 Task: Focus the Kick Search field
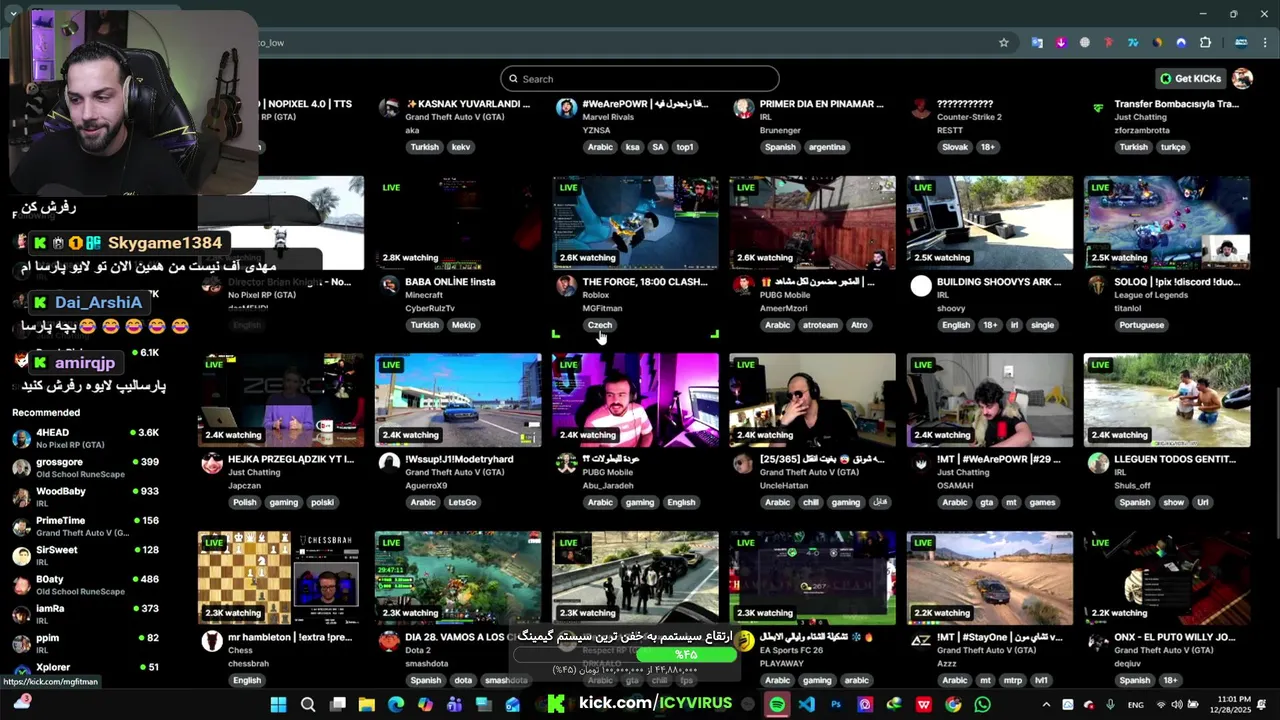(640, 79)
